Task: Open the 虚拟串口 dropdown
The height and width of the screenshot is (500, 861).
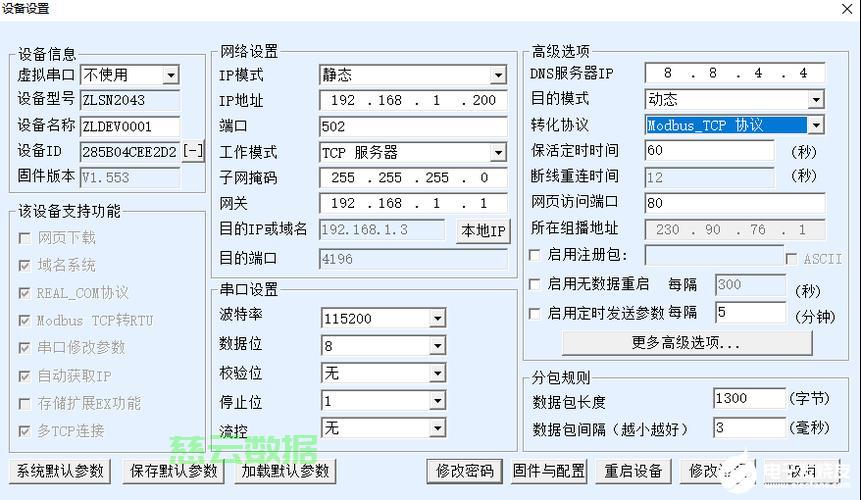Action: click(170, 75)
